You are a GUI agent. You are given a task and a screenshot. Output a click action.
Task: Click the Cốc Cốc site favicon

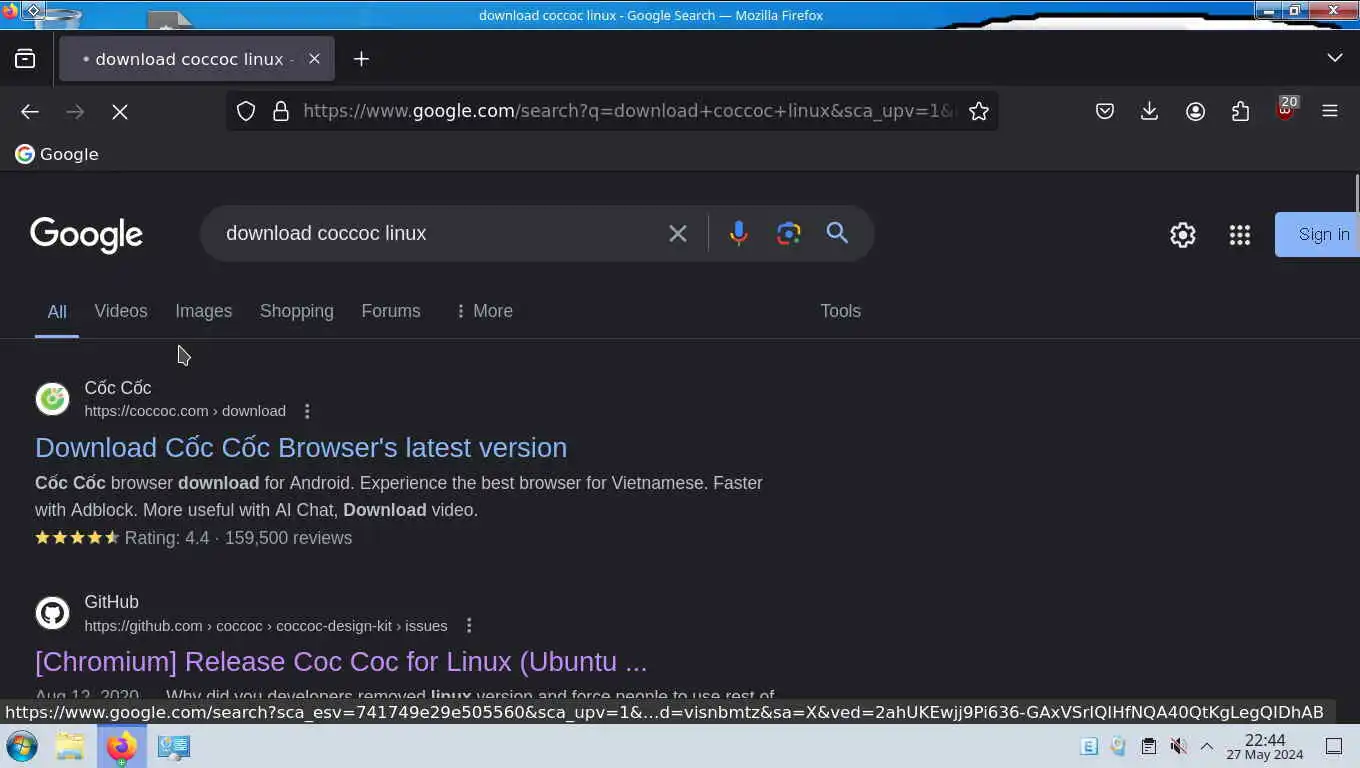[53, 399]
